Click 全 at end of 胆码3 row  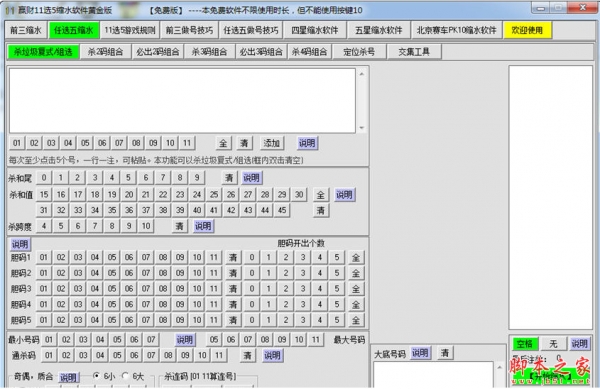tap(356, 289)
